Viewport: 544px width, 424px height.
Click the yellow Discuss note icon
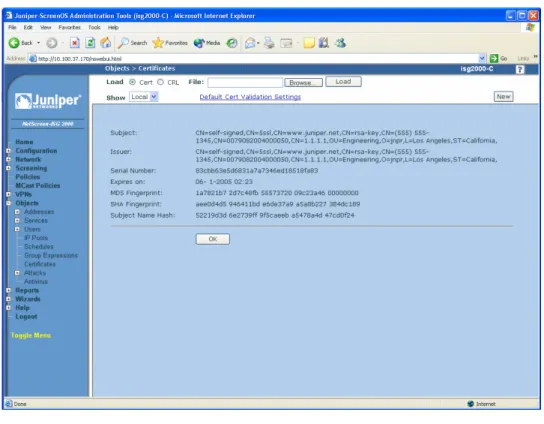tap(309, 43)
